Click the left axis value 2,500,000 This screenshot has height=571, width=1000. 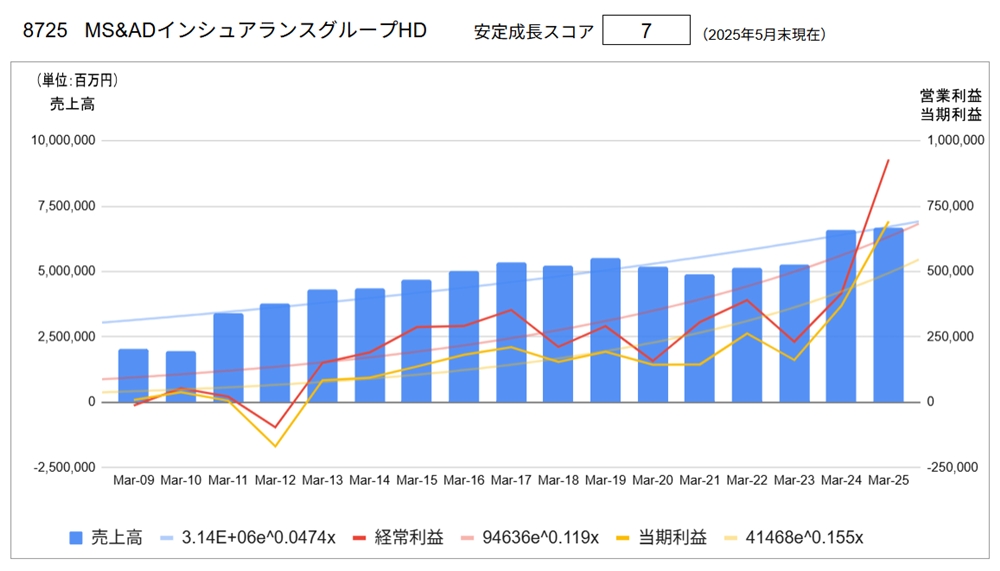coord(66,337)
